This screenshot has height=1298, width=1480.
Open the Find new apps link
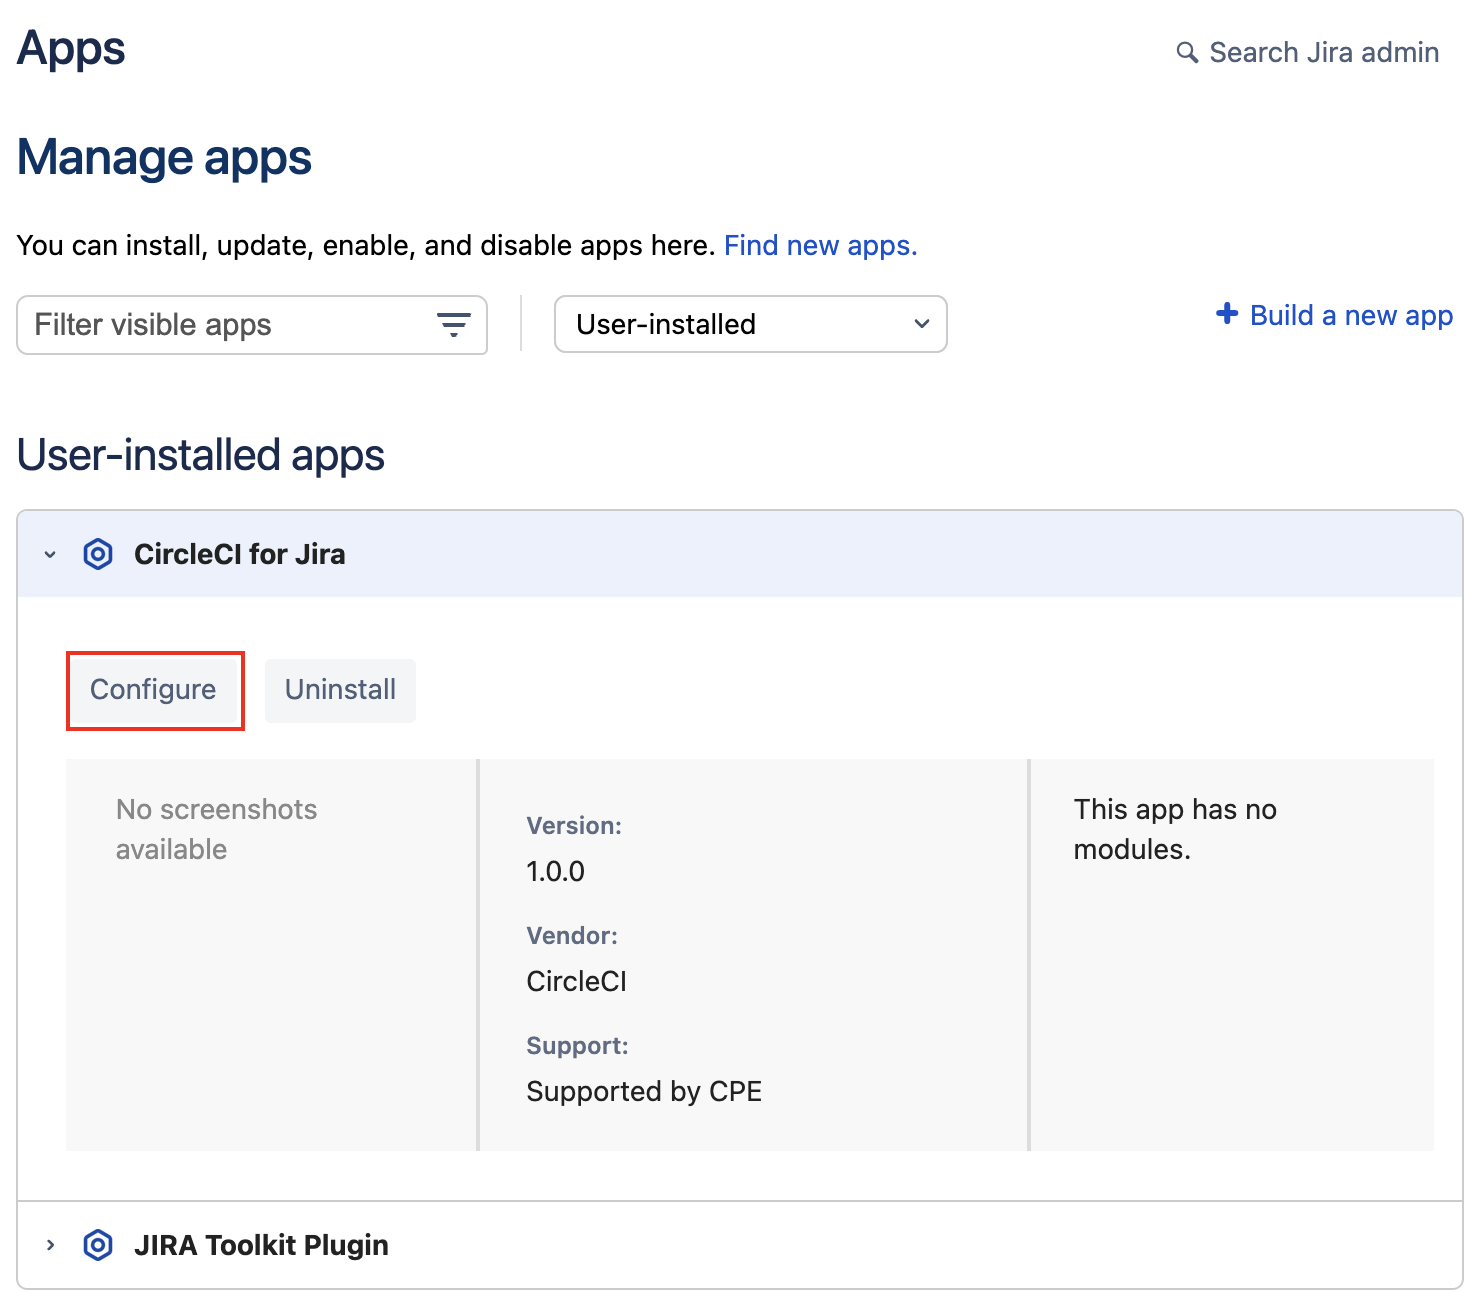click(x=820, y=246)
